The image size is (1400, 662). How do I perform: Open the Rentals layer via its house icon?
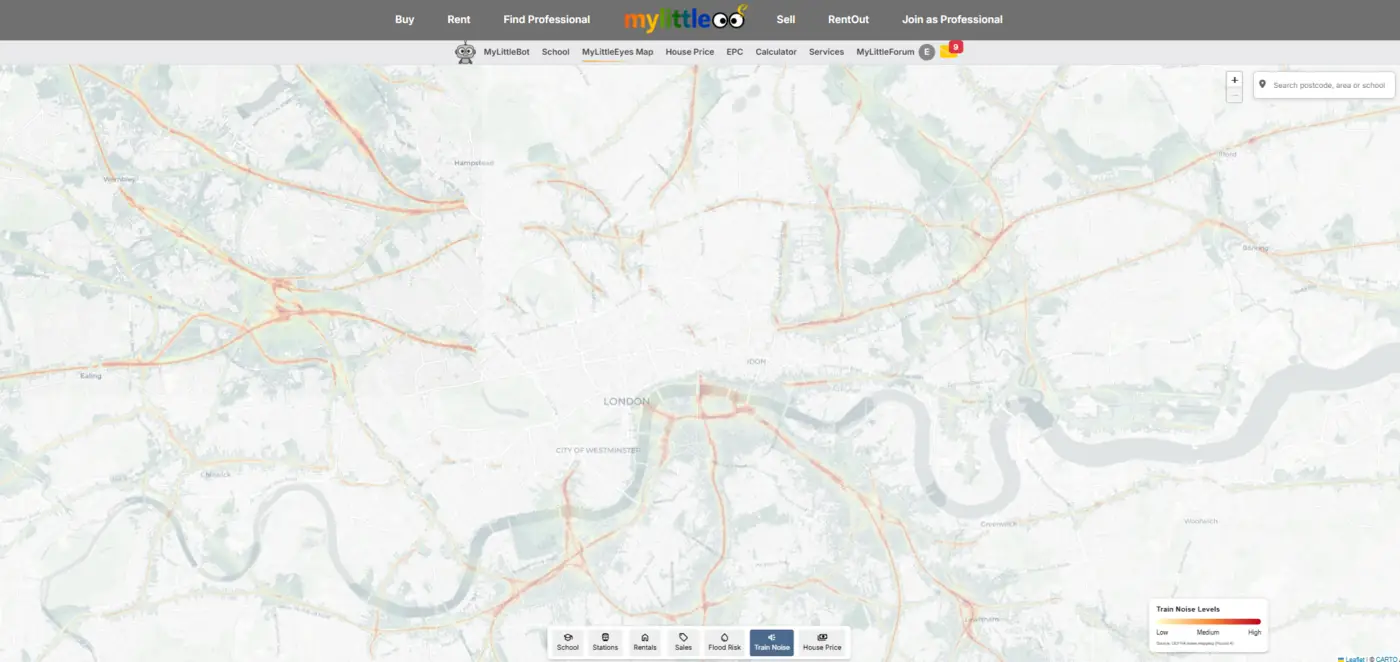(645, 640)
